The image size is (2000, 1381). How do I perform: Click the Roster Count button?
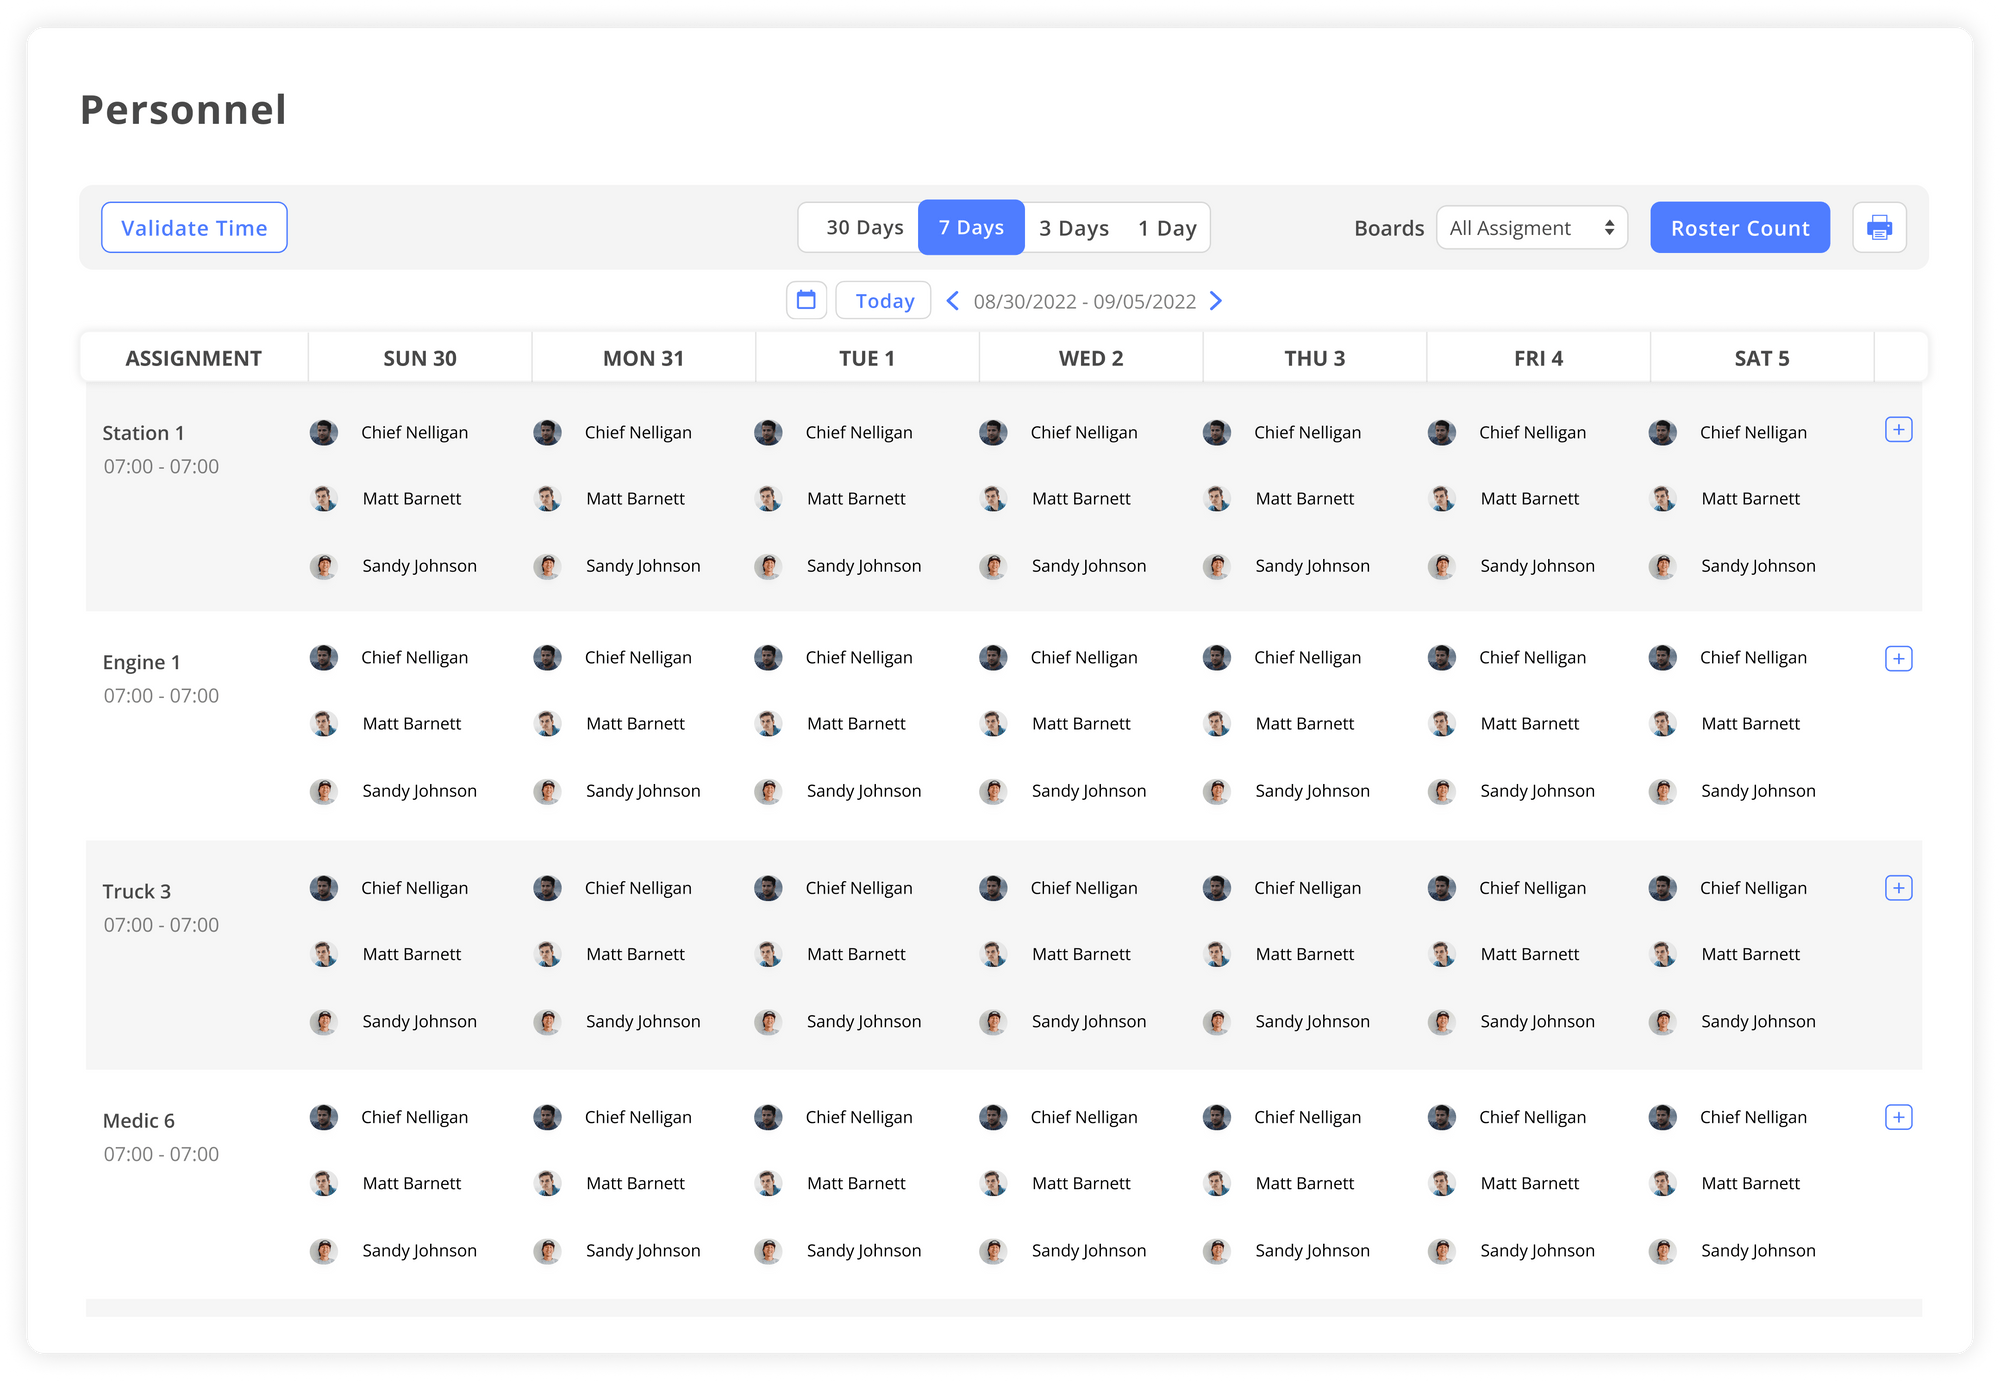pos(1740,227)
